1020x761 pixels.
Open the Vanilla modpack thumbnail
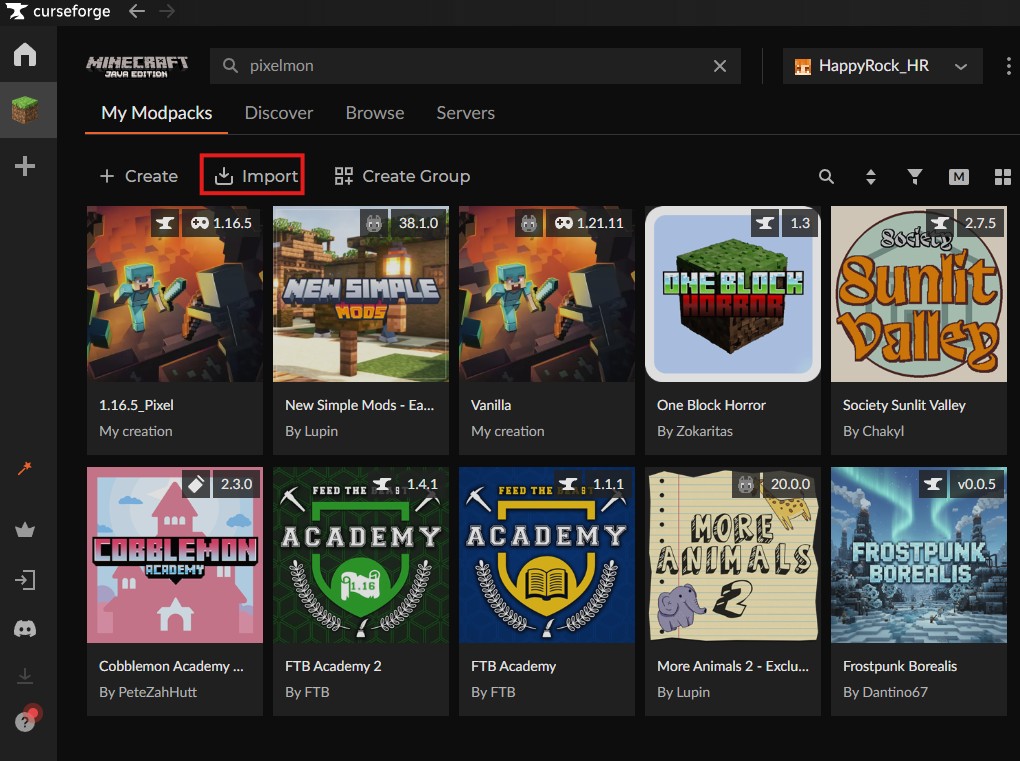point(547,294)
